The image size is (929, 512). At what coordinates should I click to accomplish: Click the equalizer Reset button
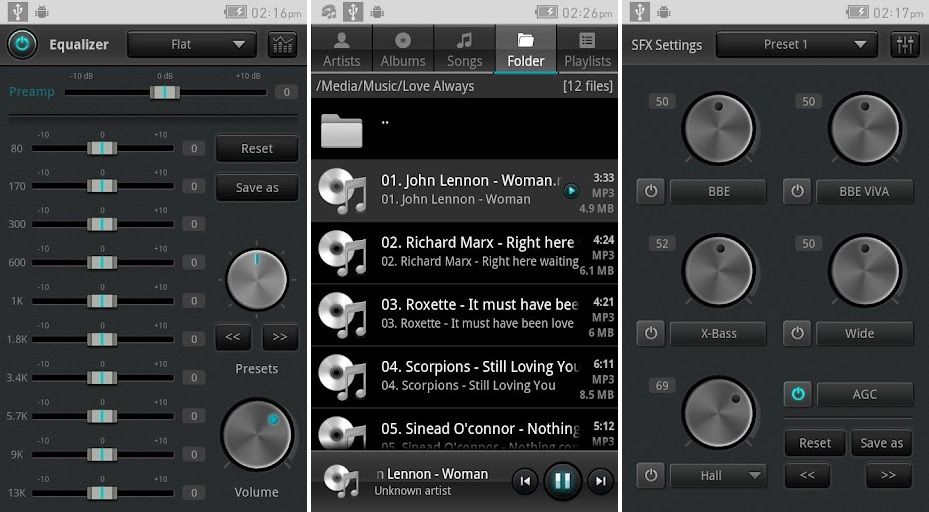tap(257, 149)
